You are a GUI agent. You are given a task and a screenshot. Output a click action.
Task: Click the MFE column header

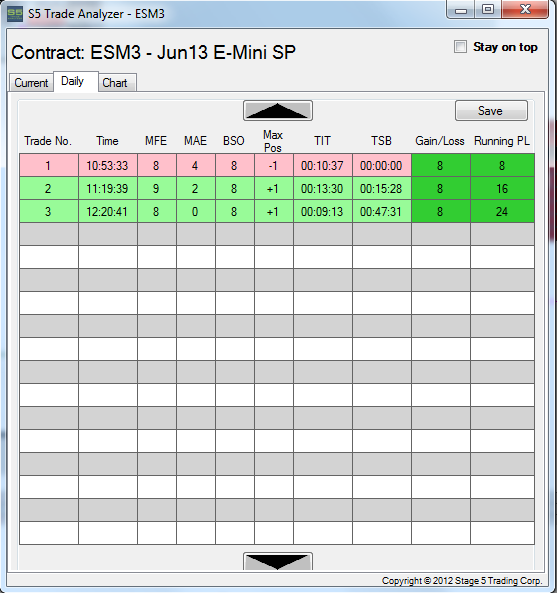tap(156, 141)
